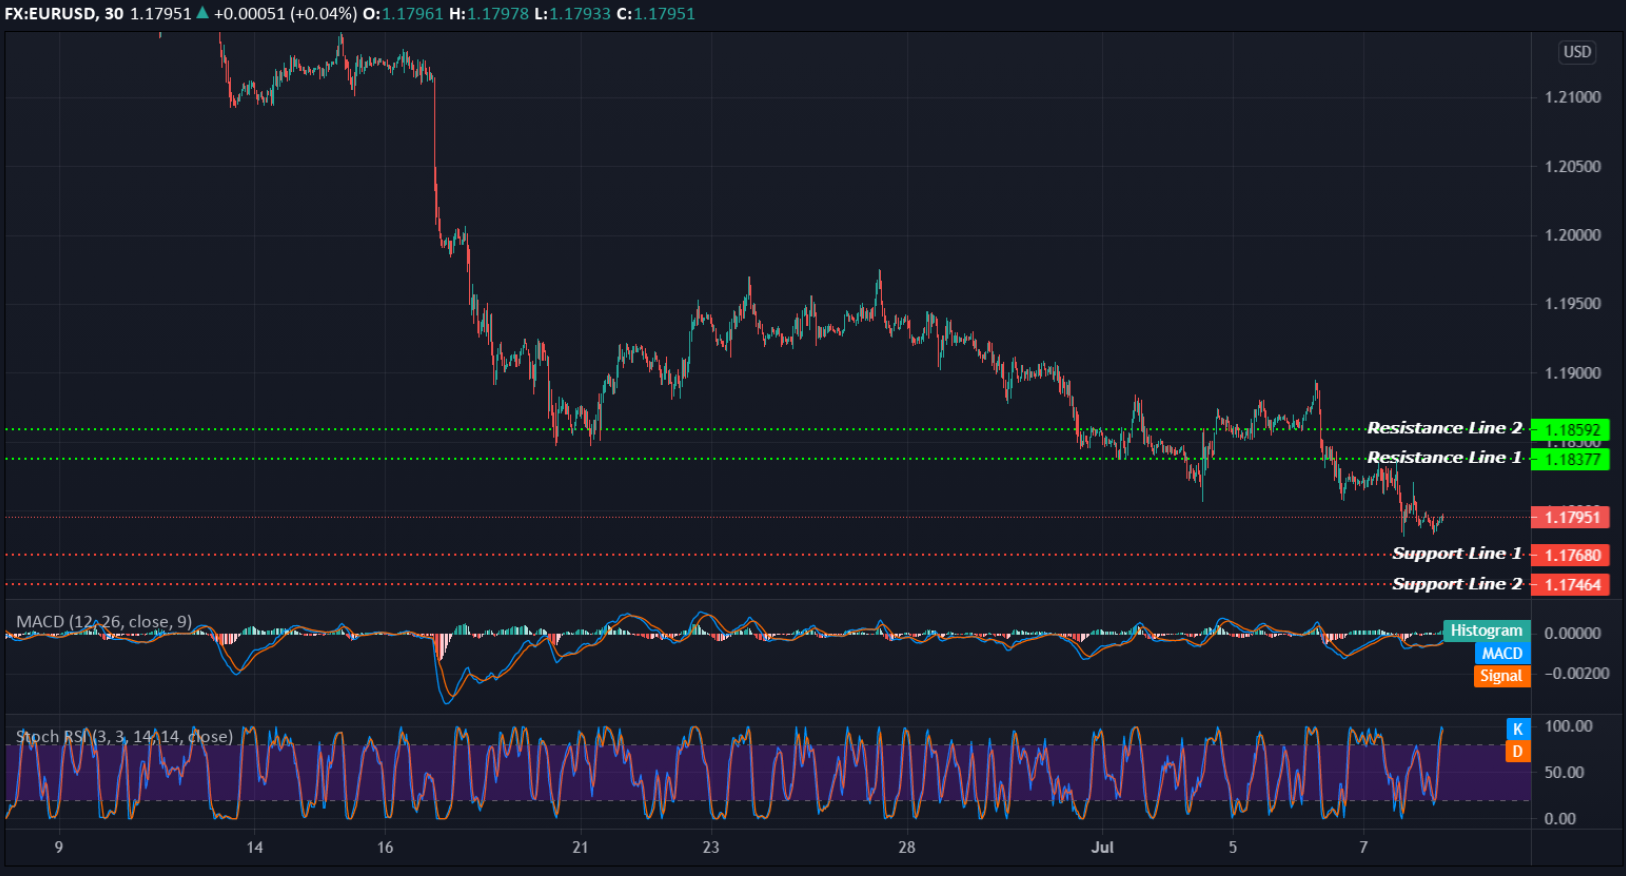Click the 16 date axis label

(385, 848)
